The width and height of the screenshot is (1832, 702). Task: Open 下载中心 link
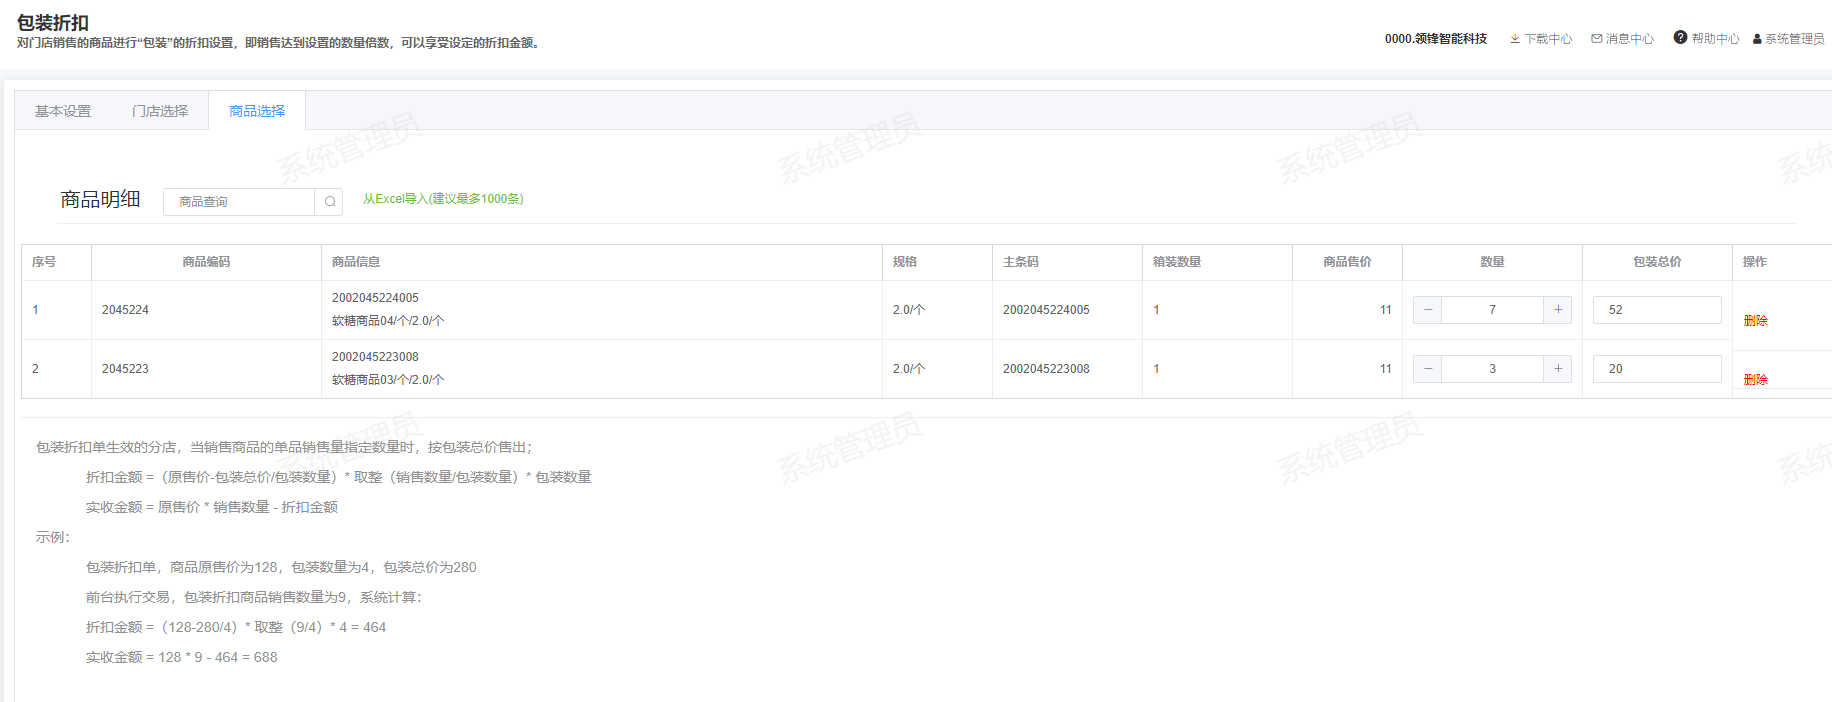click(1548, 39)
